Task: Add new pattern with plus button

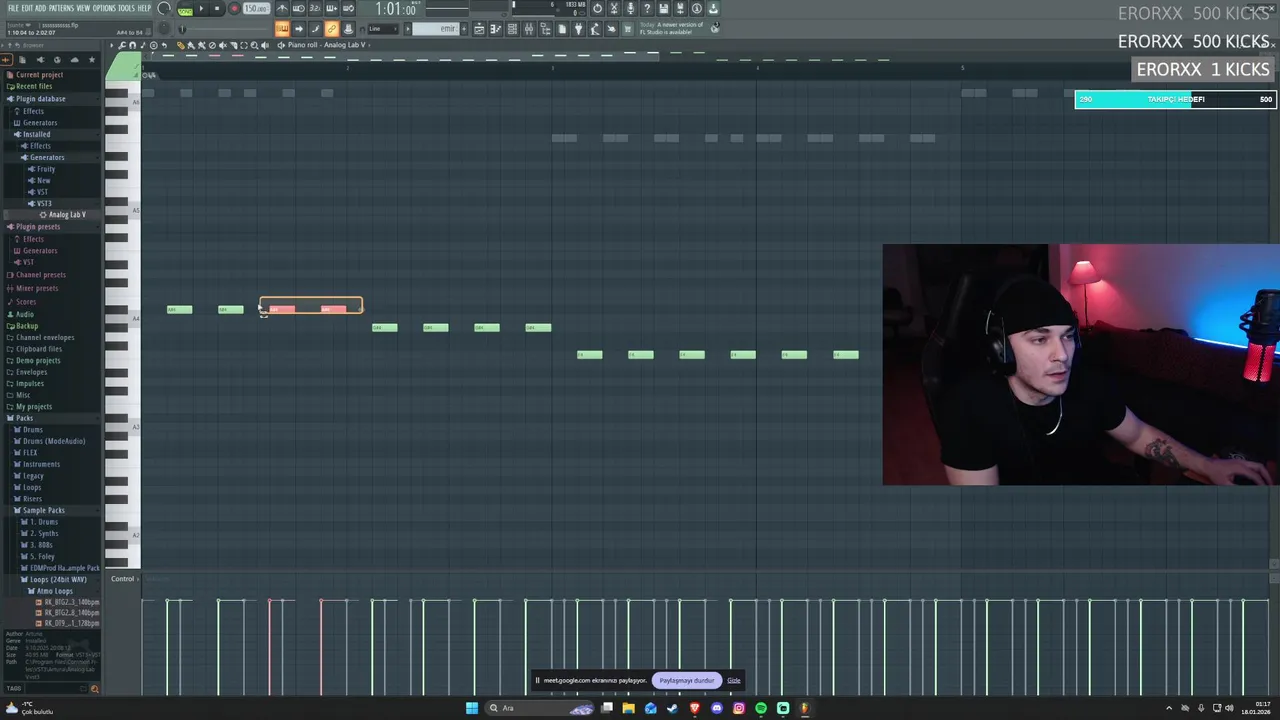Action: point(464,28)
